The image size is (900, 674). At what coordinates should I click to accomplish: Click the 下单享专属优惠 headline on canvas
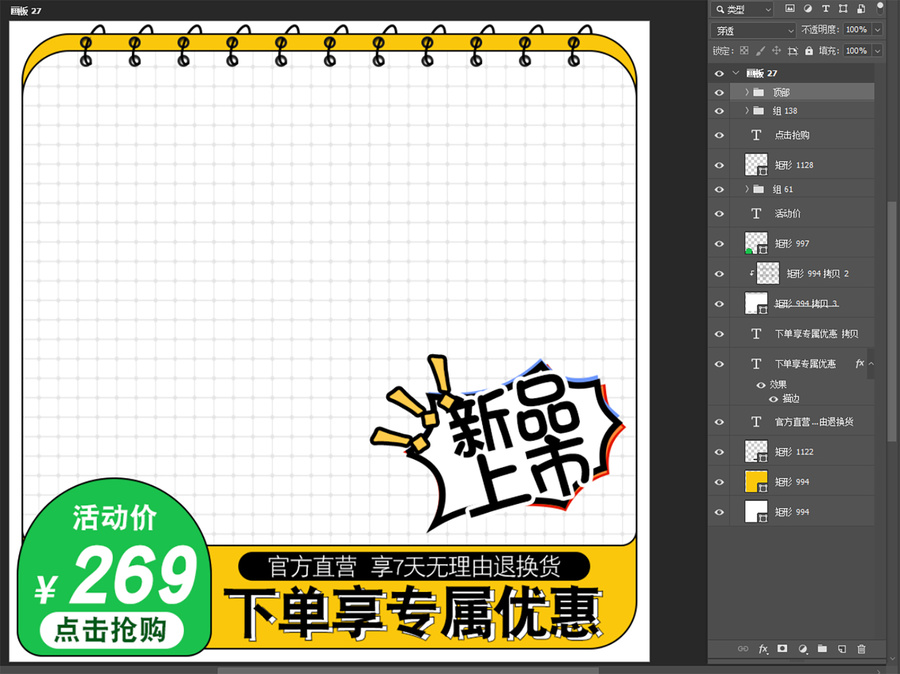413,613
